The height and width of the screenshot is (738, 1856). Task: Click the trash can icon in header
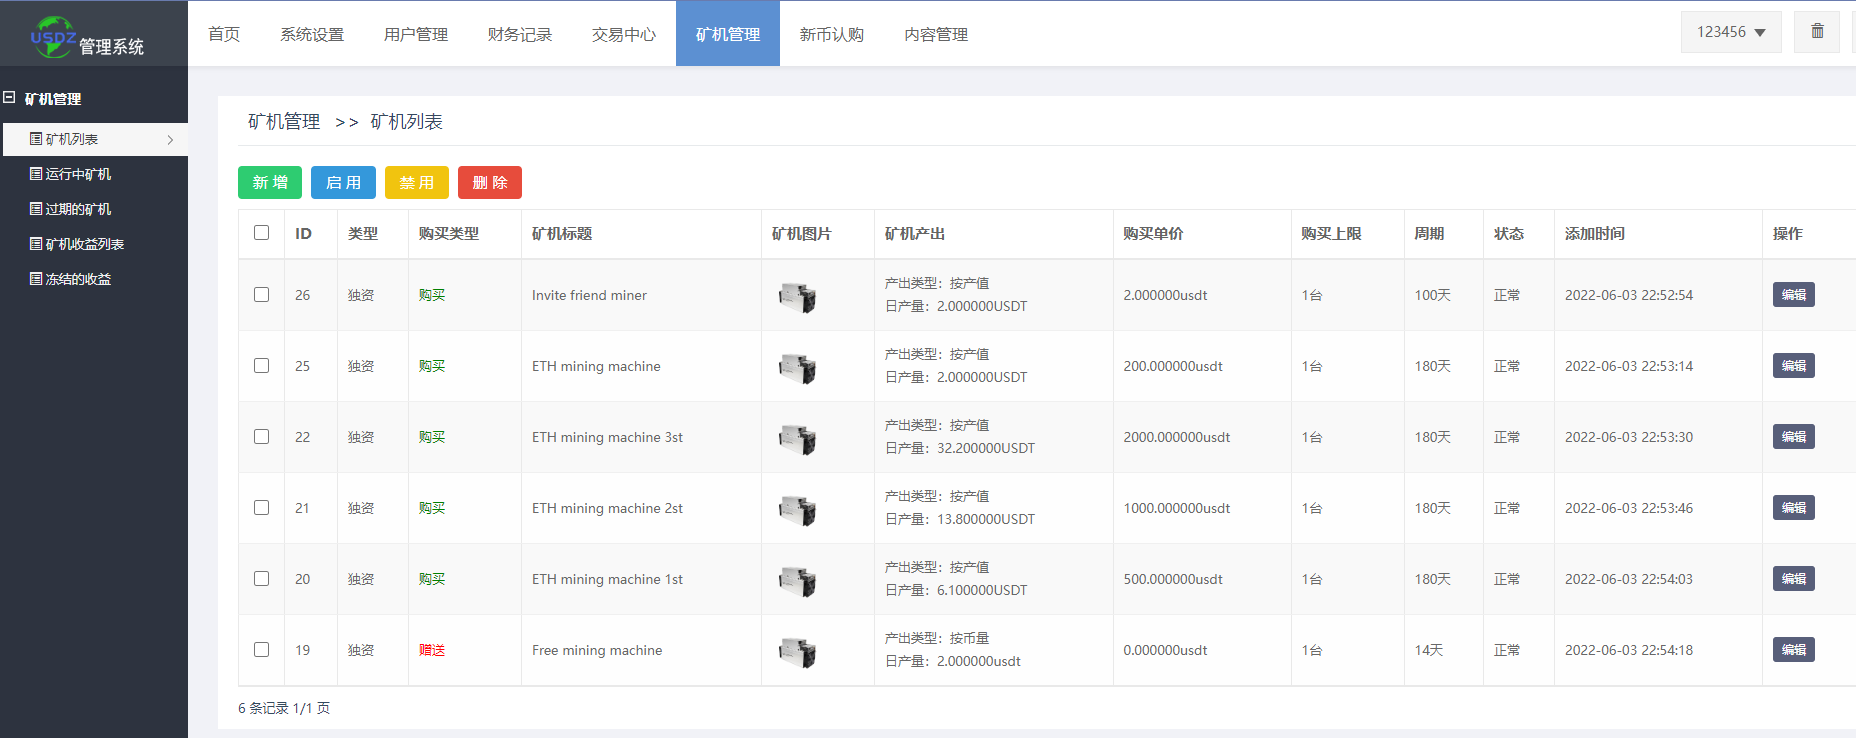point(1817,32)
